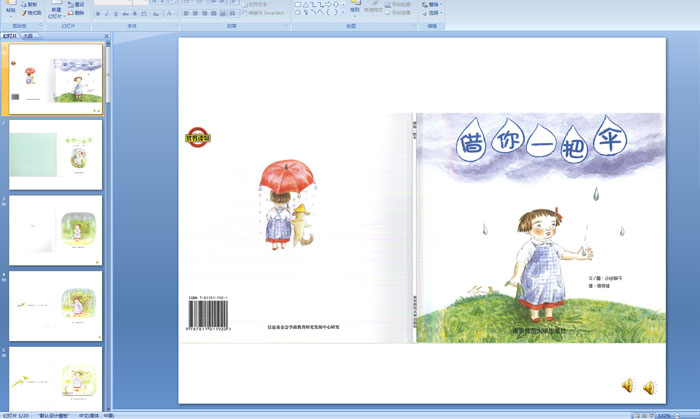Select slide 3 thumbnail
The image size is (700, 419).
pos(55,230)
